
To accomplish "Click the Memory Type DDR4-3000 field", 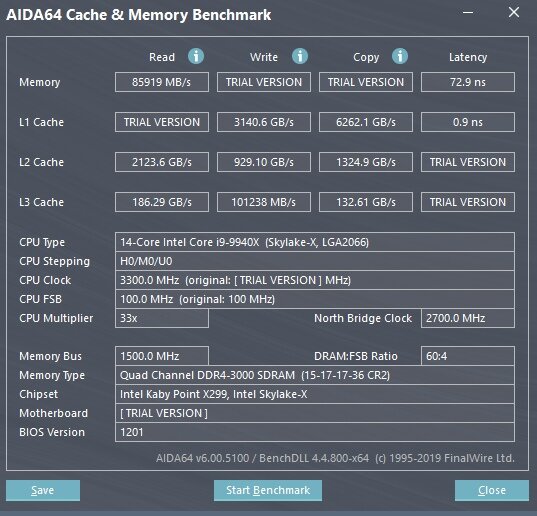I will 315,375.
